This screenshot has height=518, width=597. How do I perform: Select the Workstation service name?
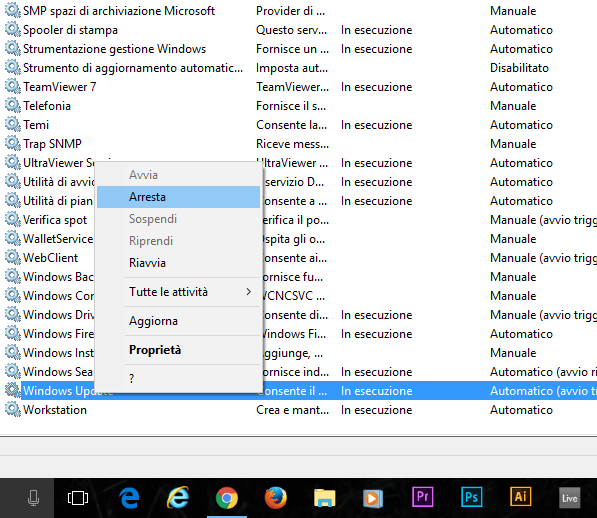55,410
